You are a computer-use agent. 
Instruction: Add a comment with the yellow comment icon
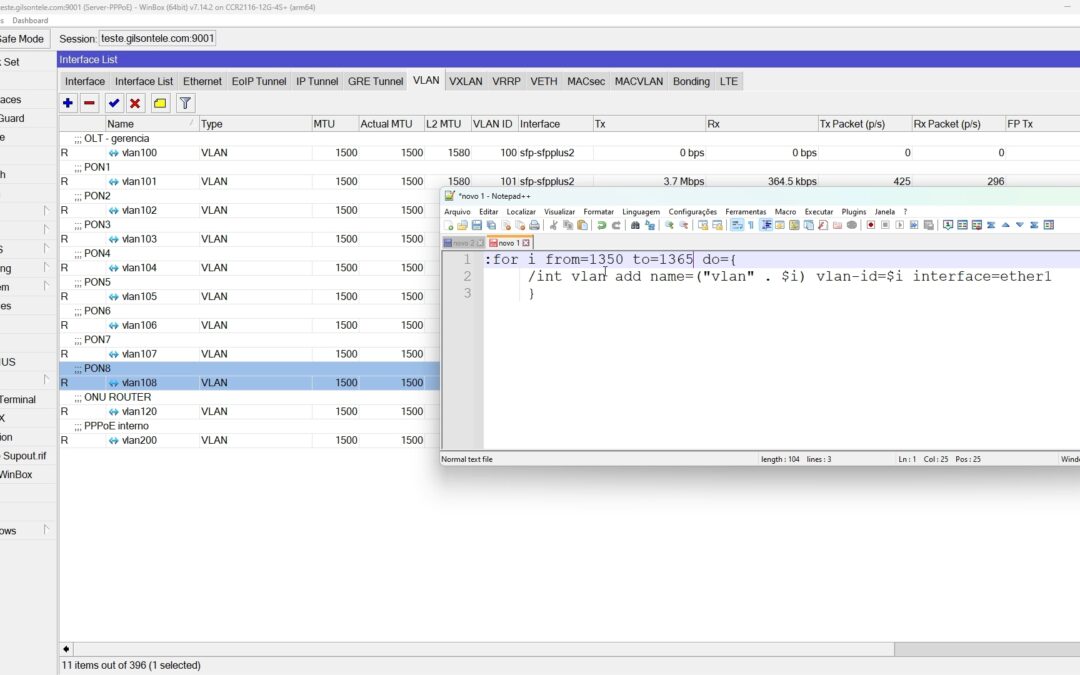coord(160,103)
